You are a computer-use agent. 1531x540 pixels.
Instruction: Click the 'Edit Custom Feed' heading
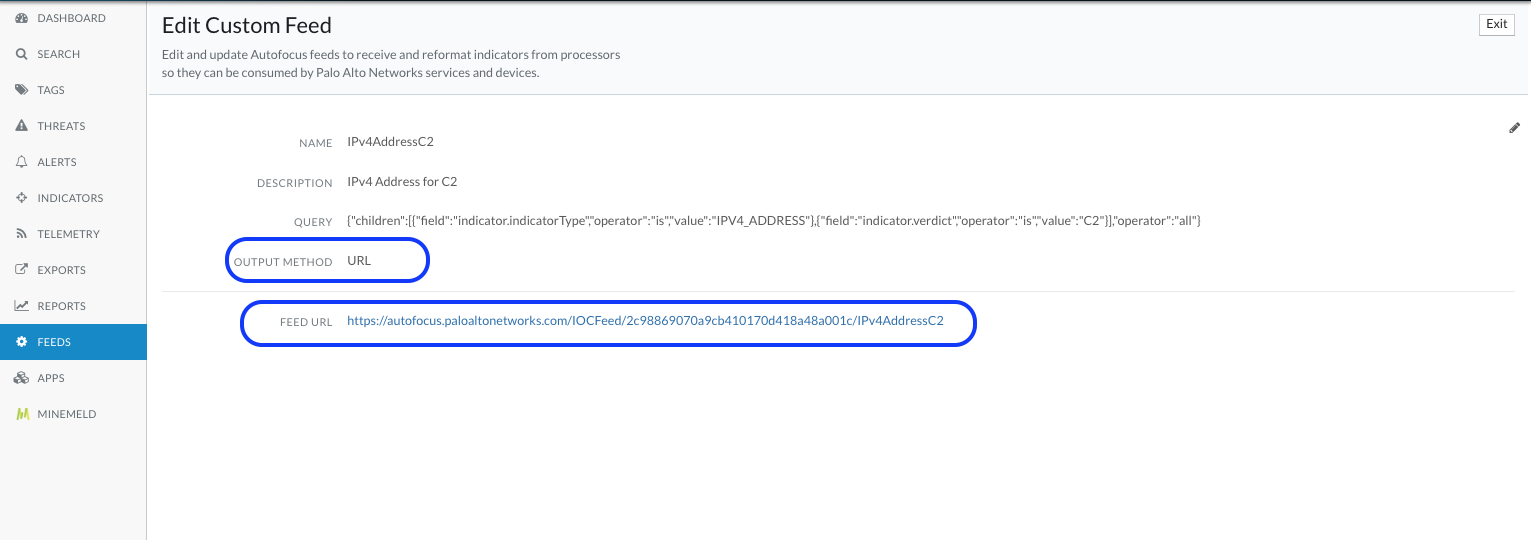tap(247, 25)
